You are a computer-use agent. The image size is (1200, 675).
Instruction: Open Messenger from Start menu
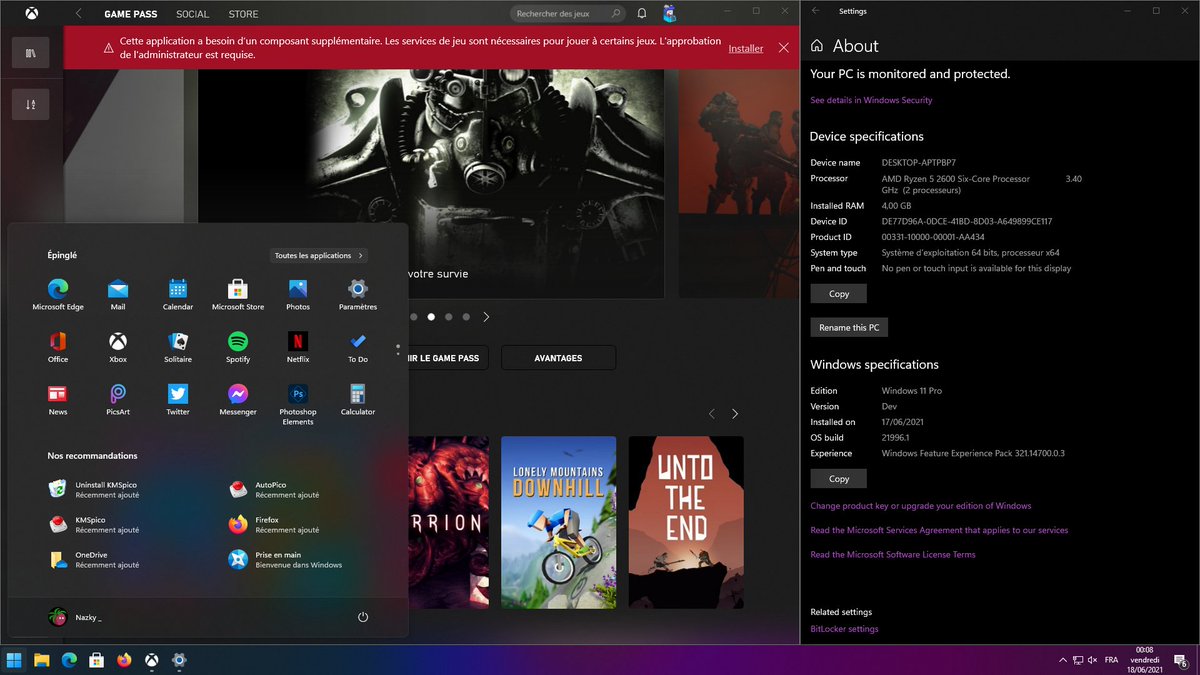point(238,400)
